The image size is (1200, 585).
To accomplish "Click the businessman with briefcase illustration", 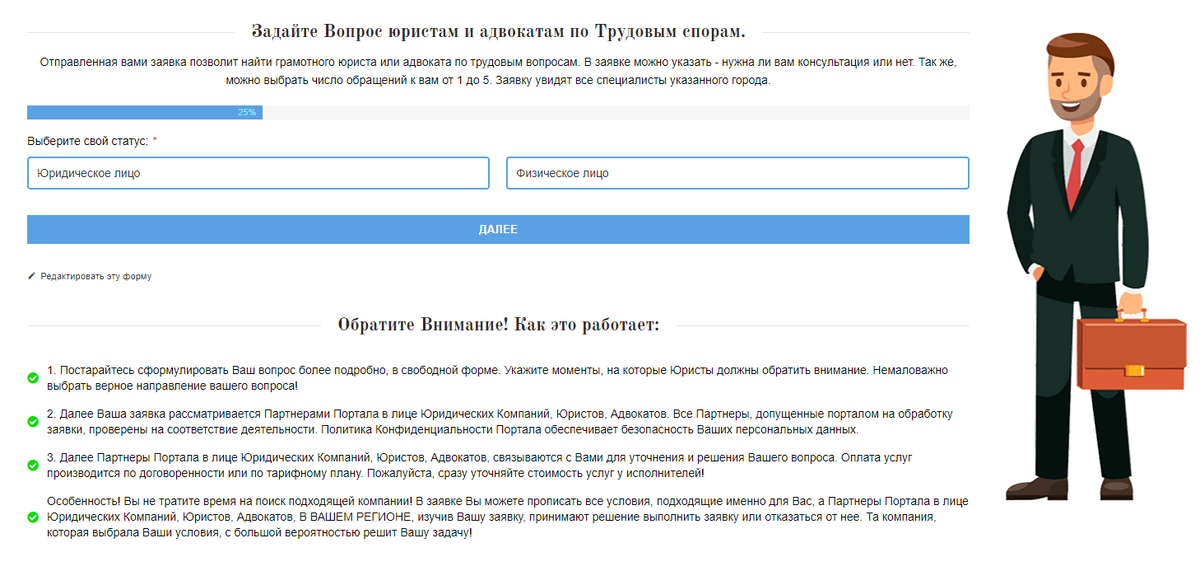I will [x=1094, y=265].
